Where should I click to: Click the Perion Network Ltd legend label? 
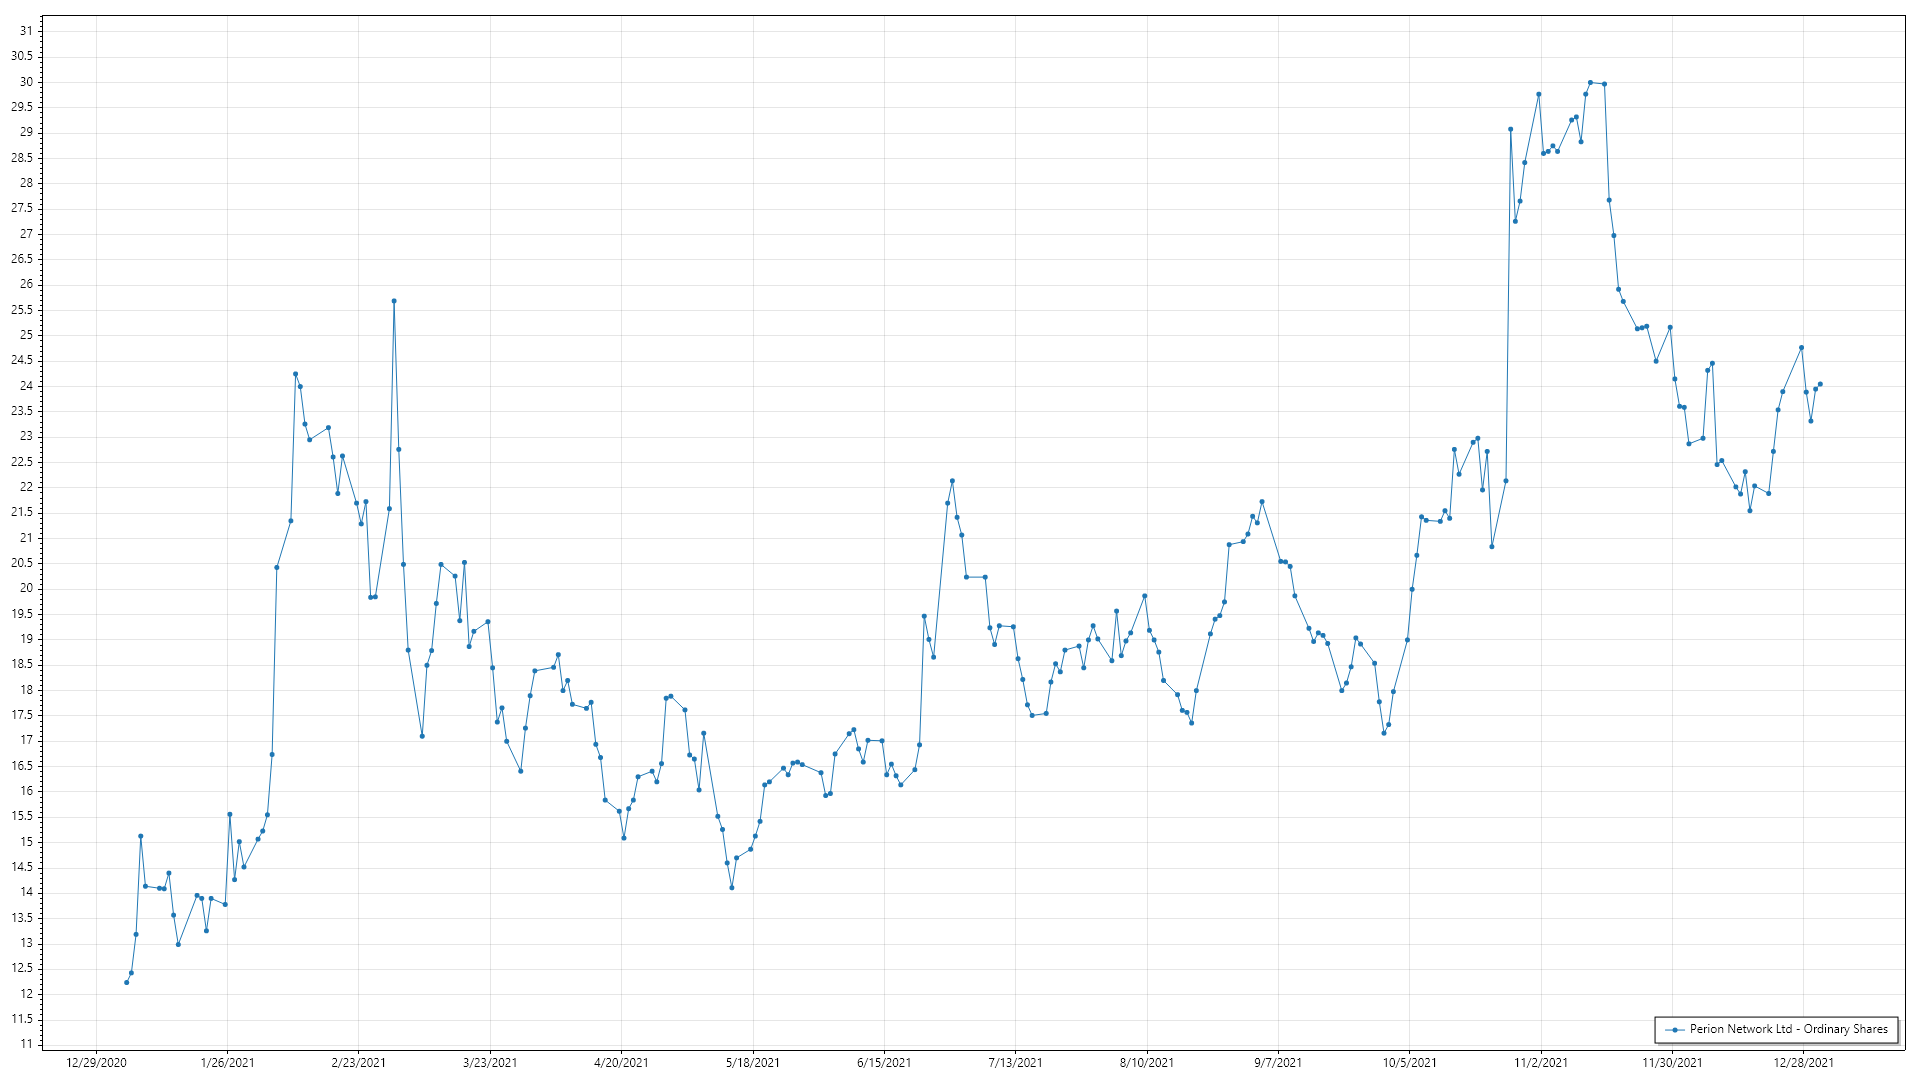[x=1788, y=1029]
